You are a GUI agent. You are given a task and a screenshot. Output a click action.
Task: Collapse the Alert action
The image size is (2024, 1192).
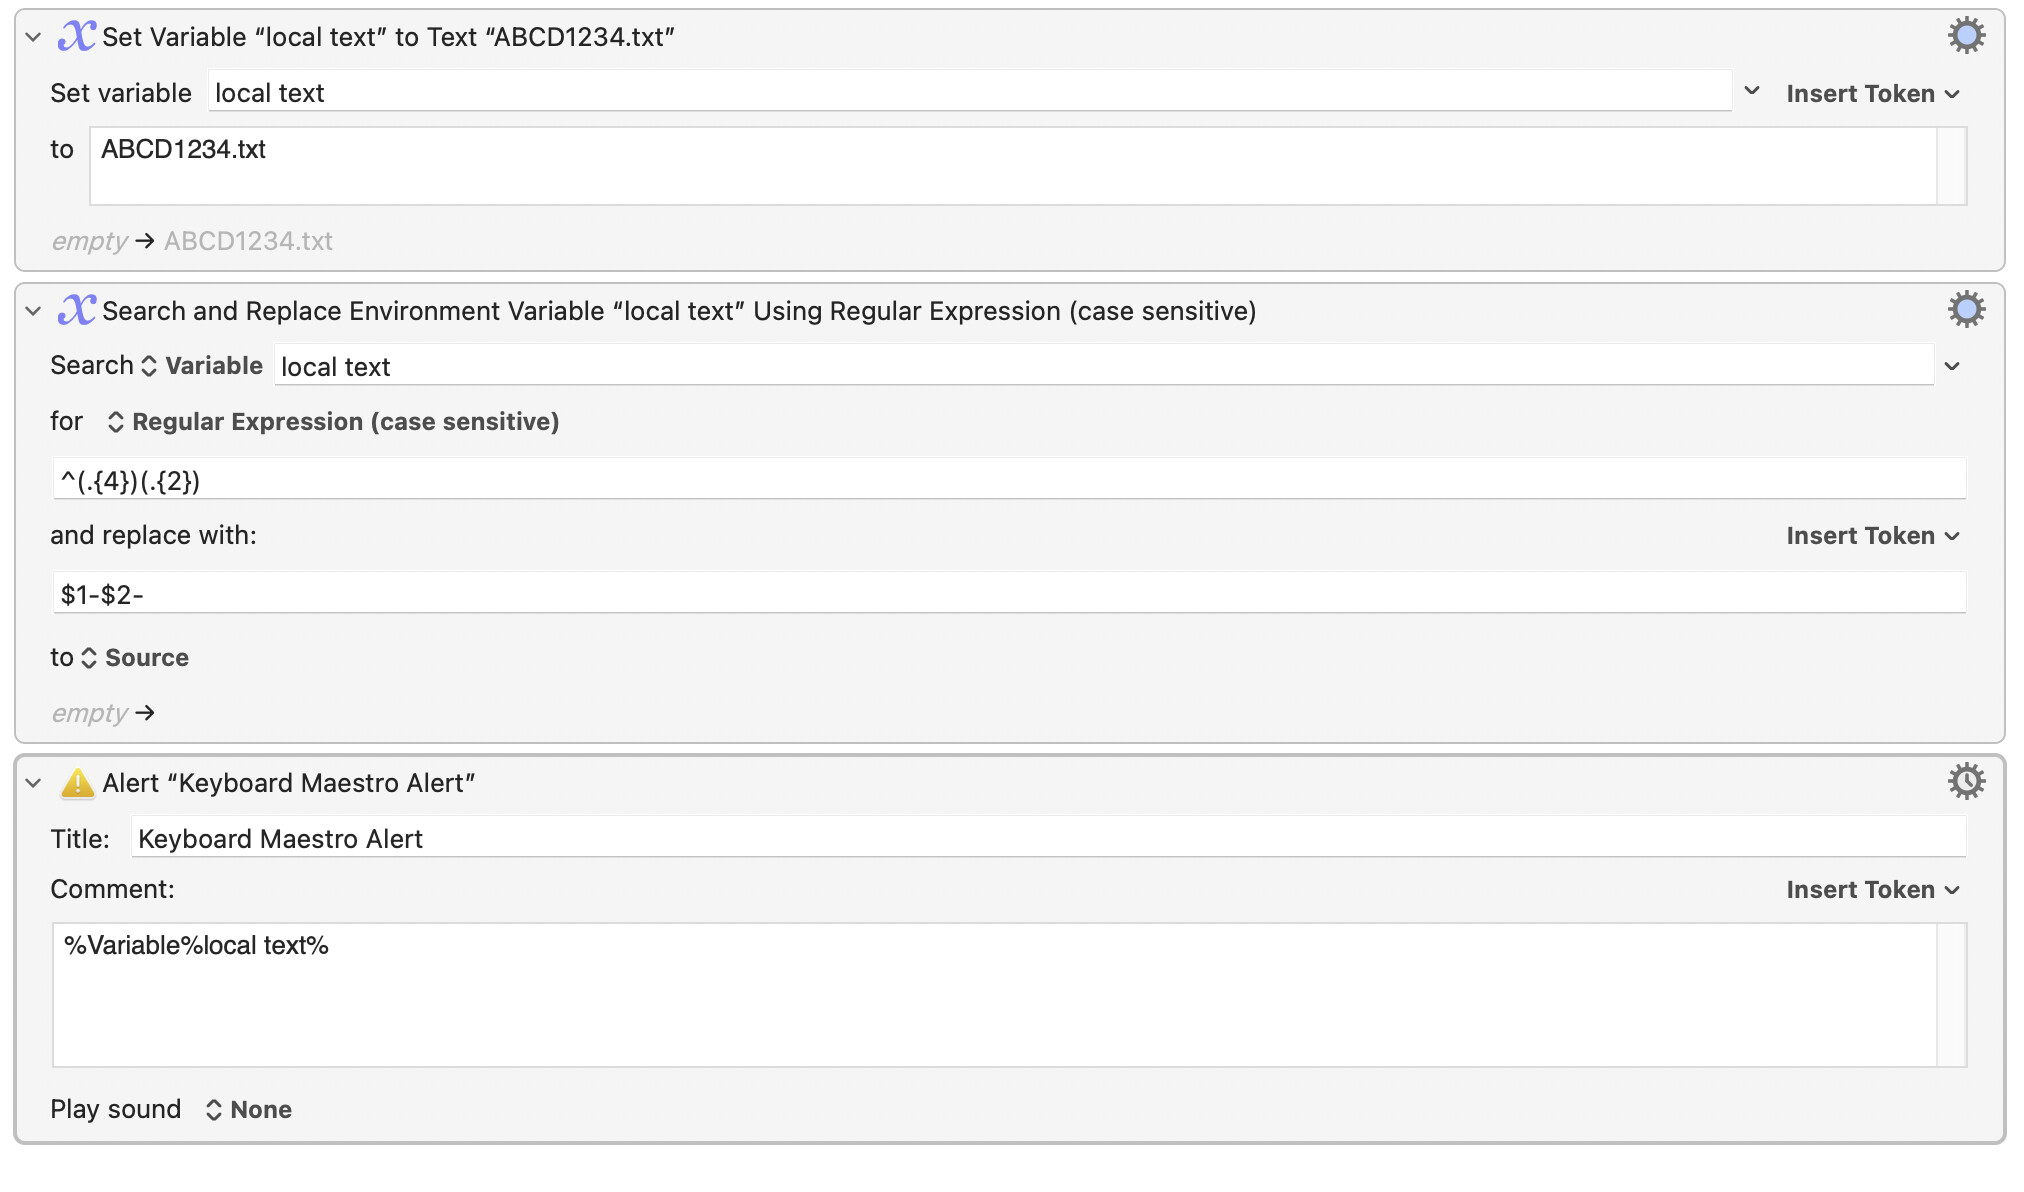pos(33,784)
